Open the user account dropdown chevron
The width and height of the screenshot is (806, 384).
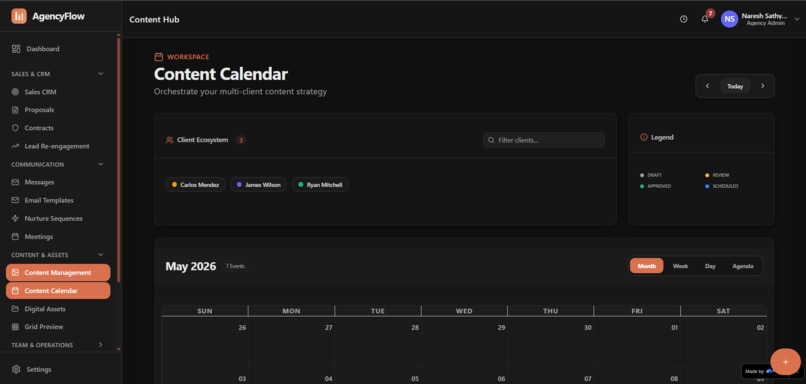[797, 19]
